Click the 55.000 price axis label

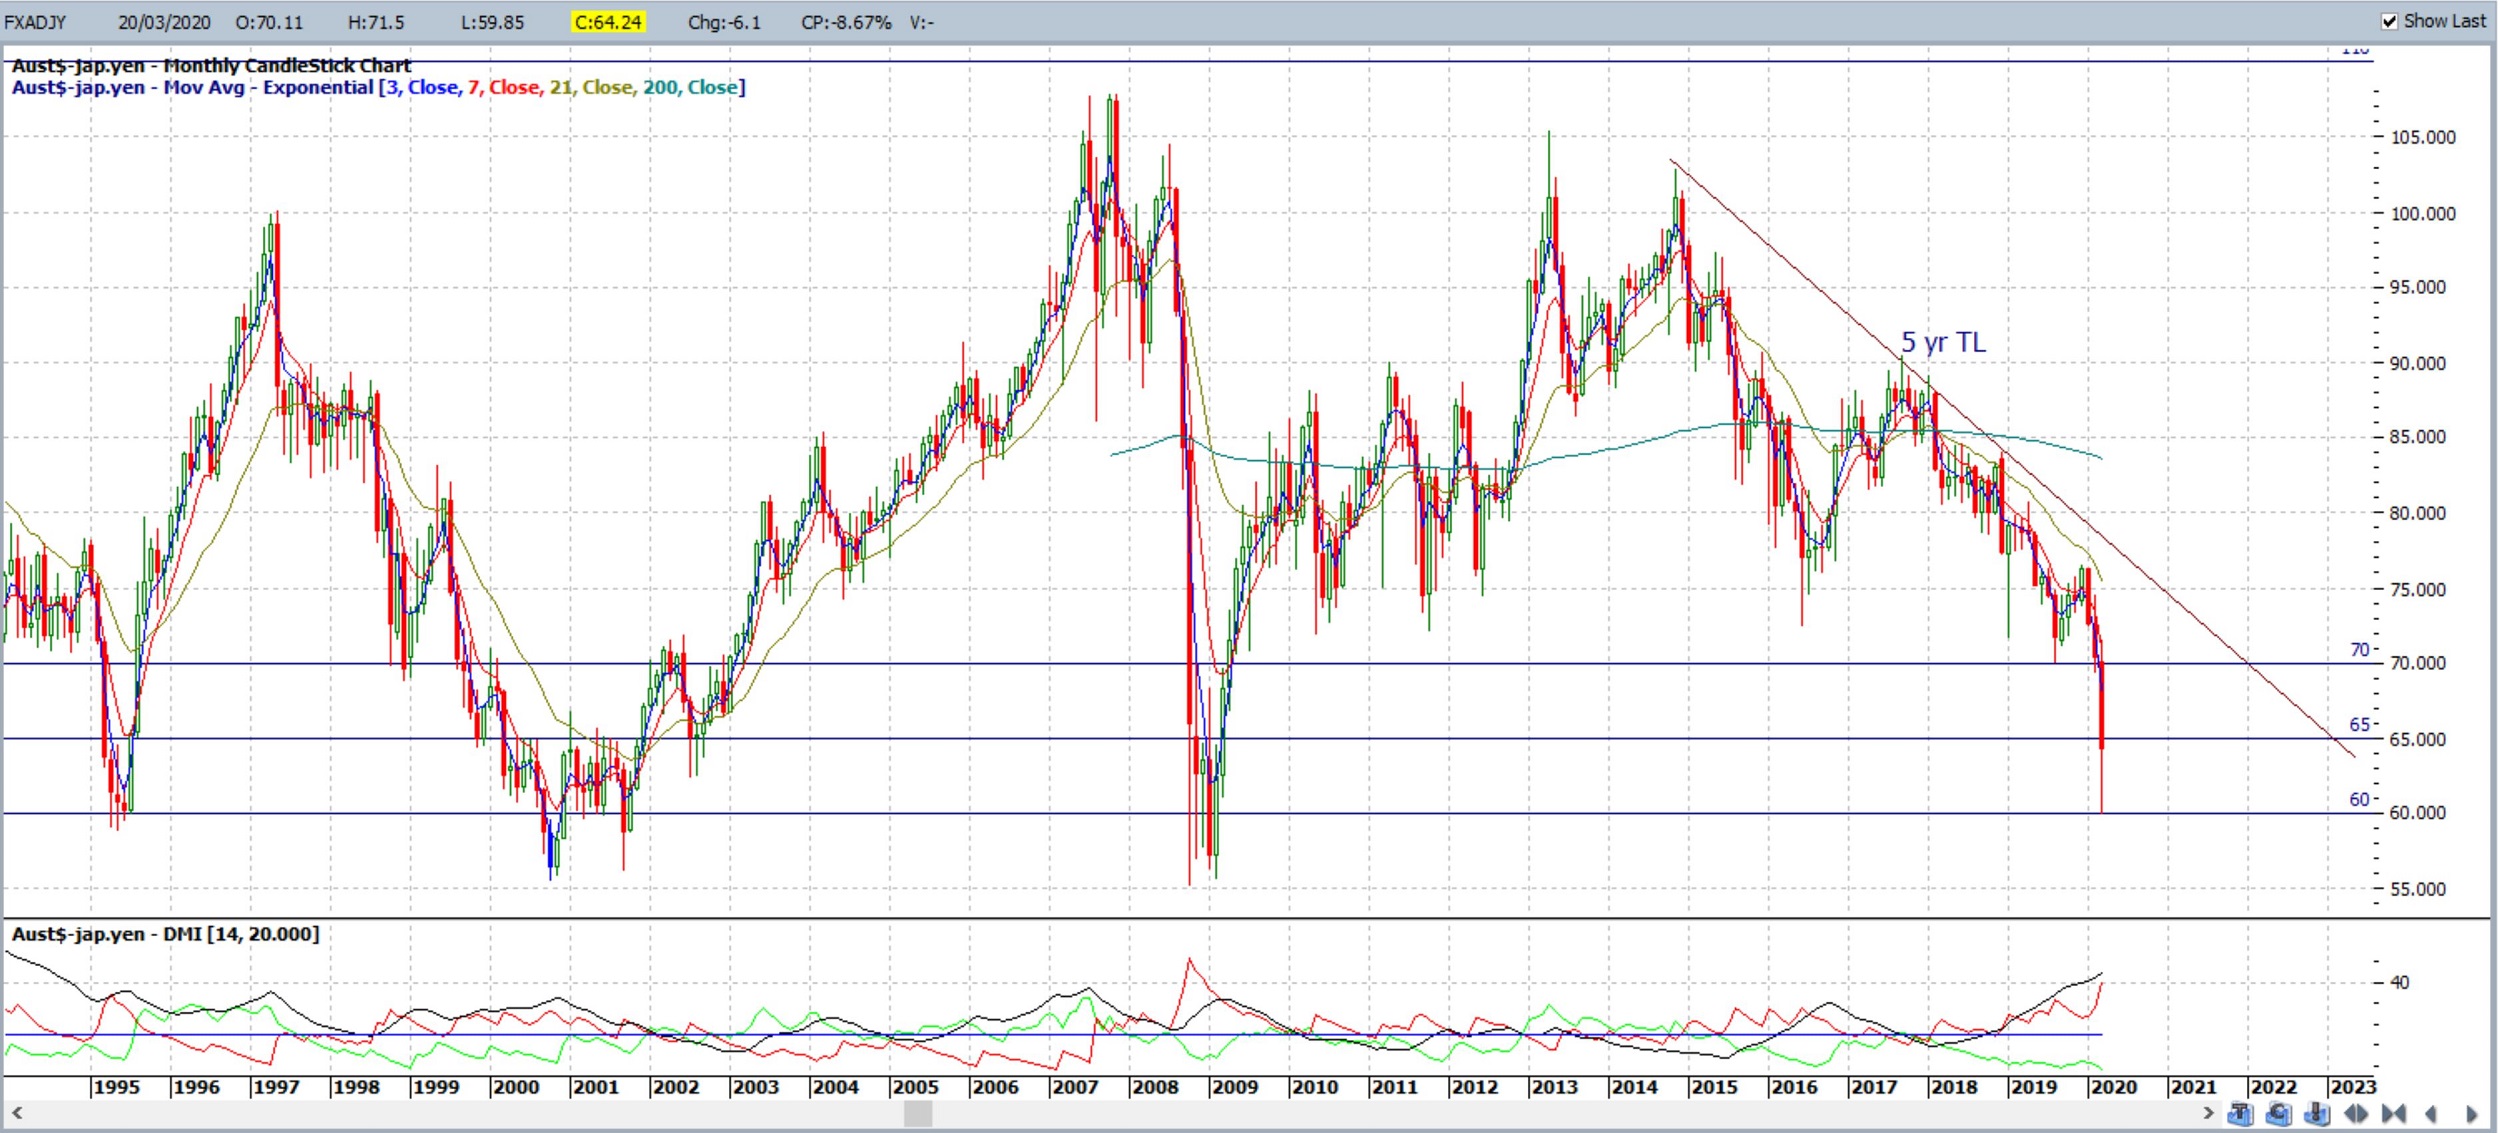click(x=2418, y=889)
